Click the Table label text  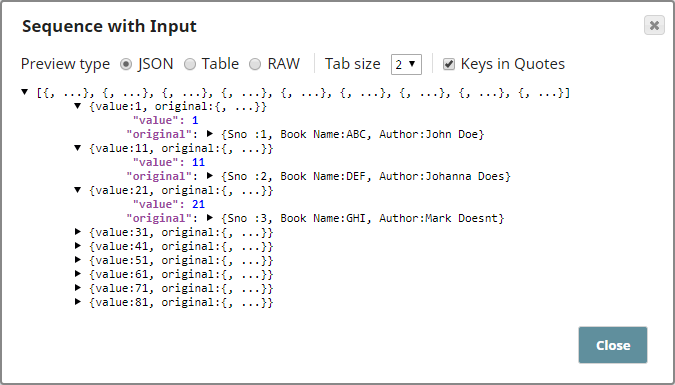pyautogui.click(x=220, y=64)
